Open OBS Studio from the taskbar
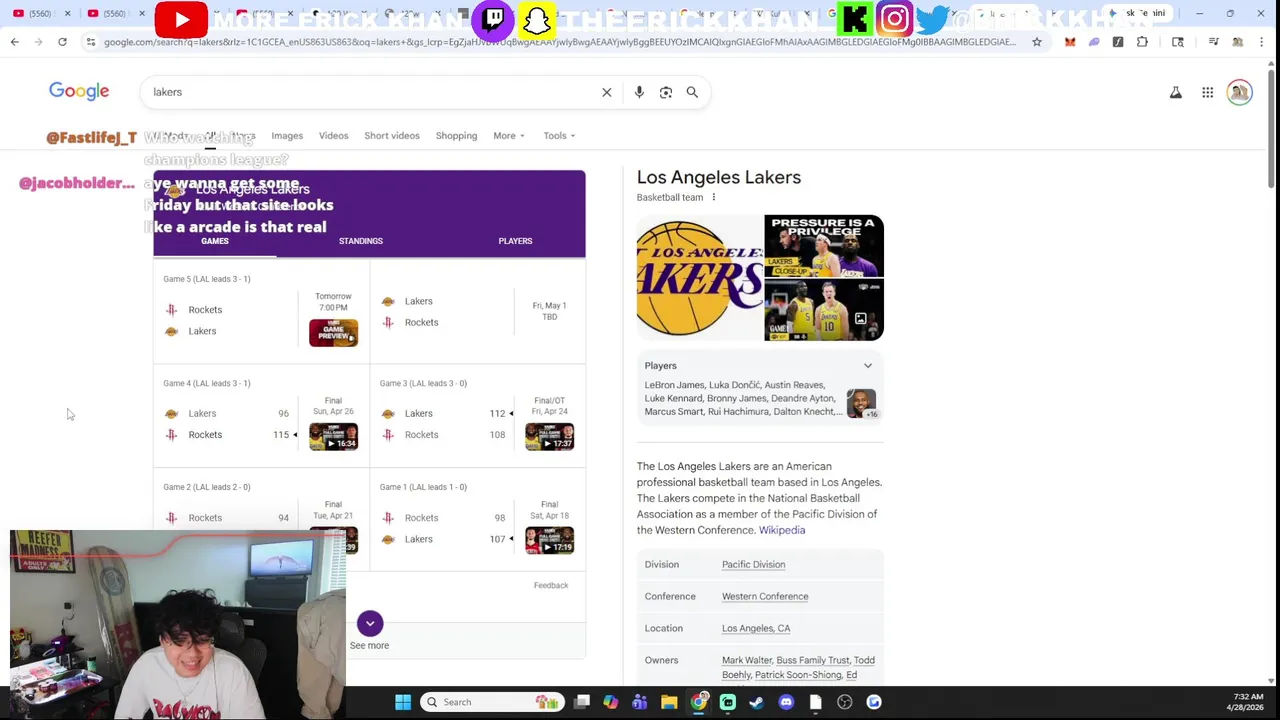1280x720 pixels. [845, 702]
